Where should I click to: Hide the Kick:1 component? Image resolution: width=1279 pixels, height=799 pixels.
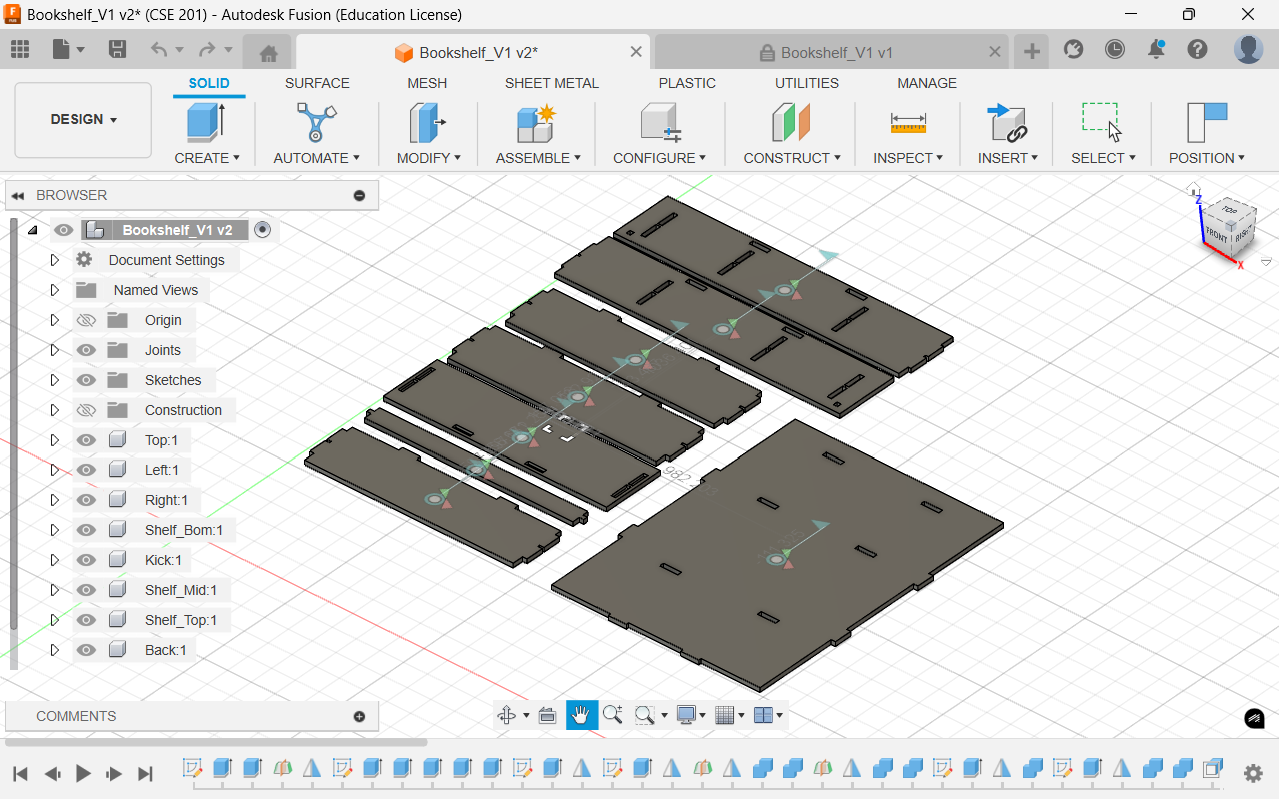(x=86, y=560)
